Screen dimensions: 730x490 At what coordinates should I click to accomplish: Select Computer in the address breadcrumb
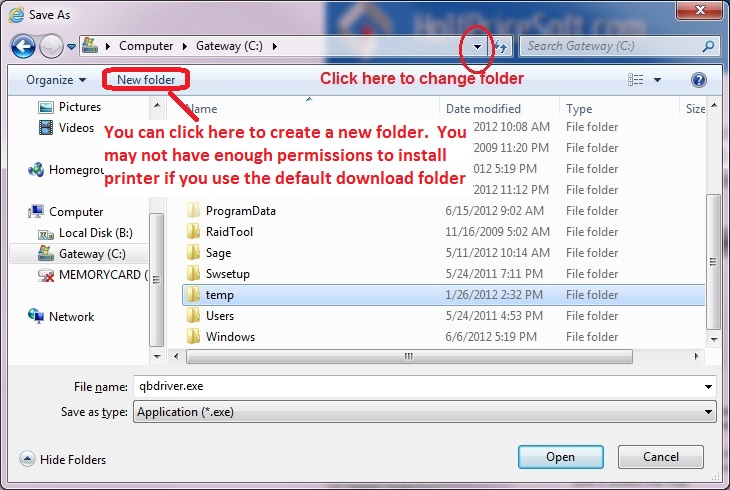[146, 46]
